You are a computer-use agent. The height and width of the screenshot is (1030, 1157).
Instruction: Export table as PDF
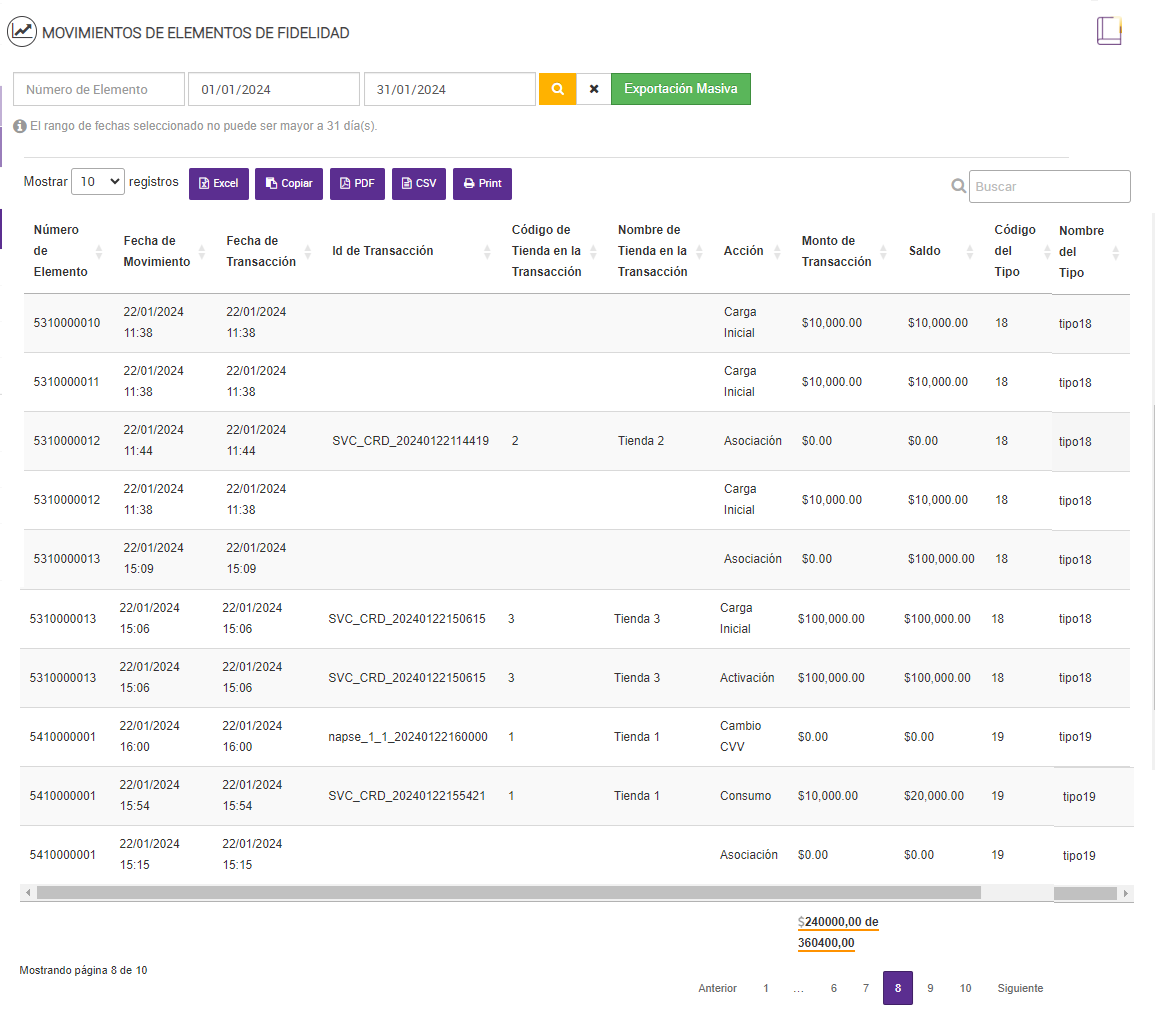pos(357,184)
